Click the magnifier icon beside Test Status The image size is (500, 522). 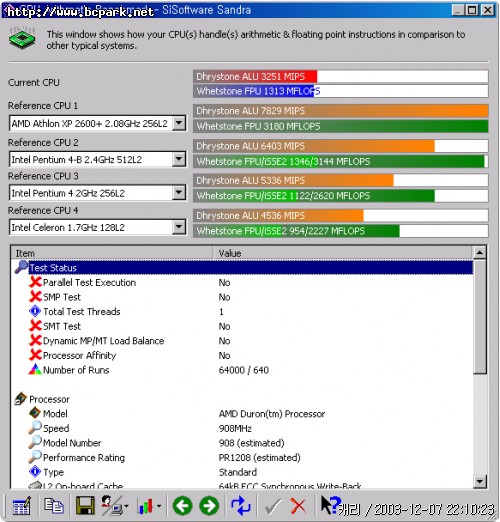21,267
